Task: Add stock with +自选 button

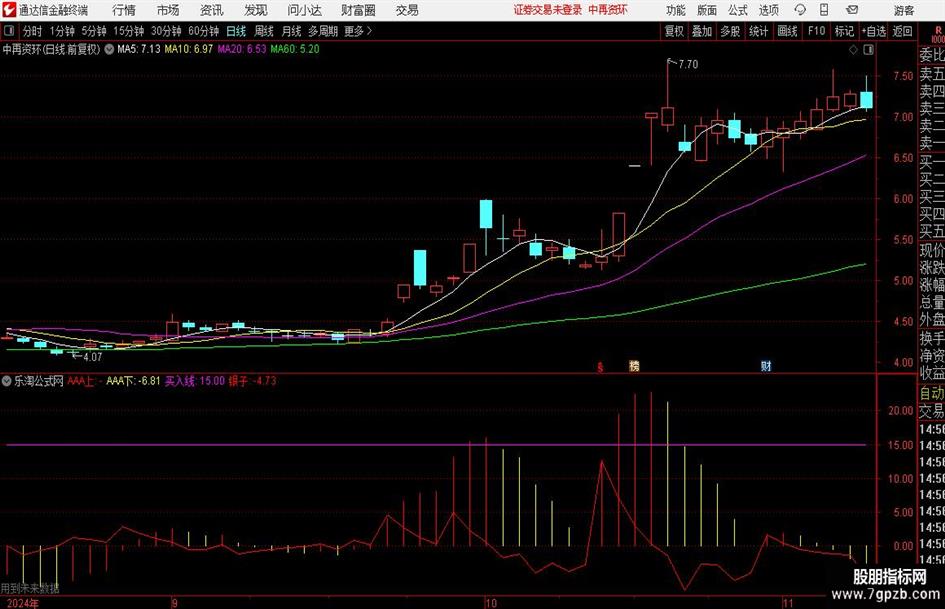Action: [873, 31]
